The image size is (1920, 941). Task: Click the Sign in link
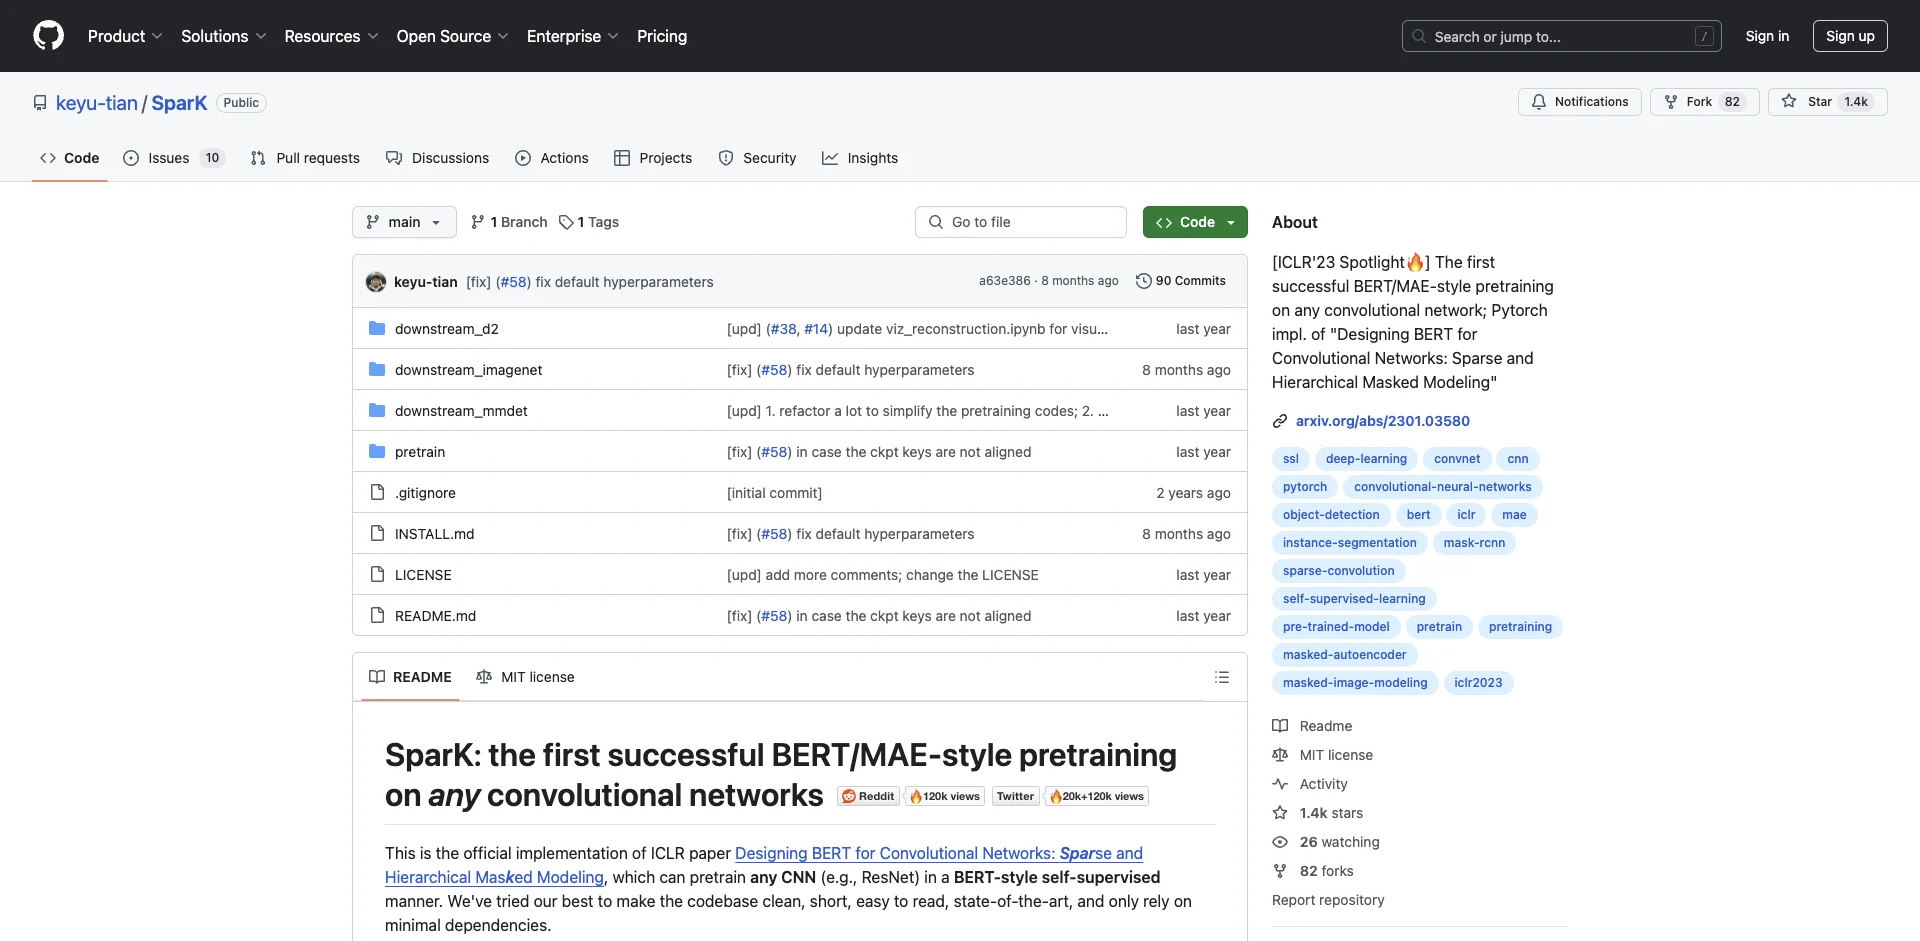point(1767,36)
